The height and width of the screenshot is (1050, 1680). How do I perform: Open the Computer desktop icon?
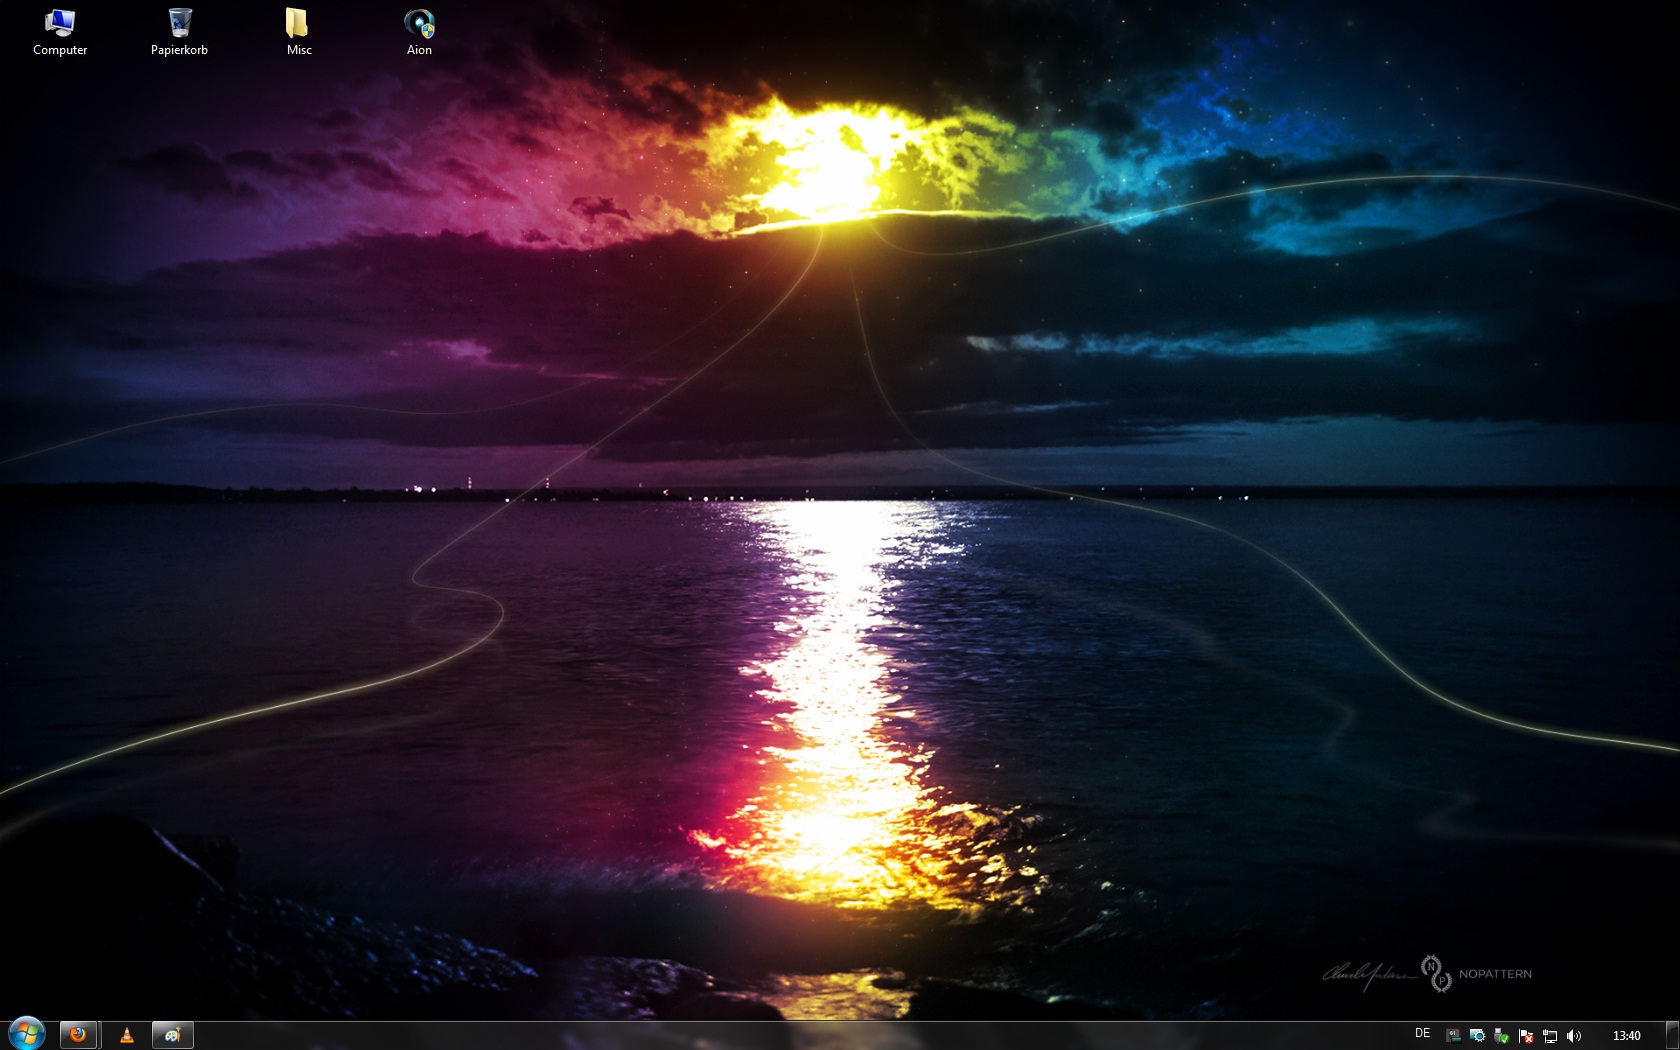coord(60,32)
